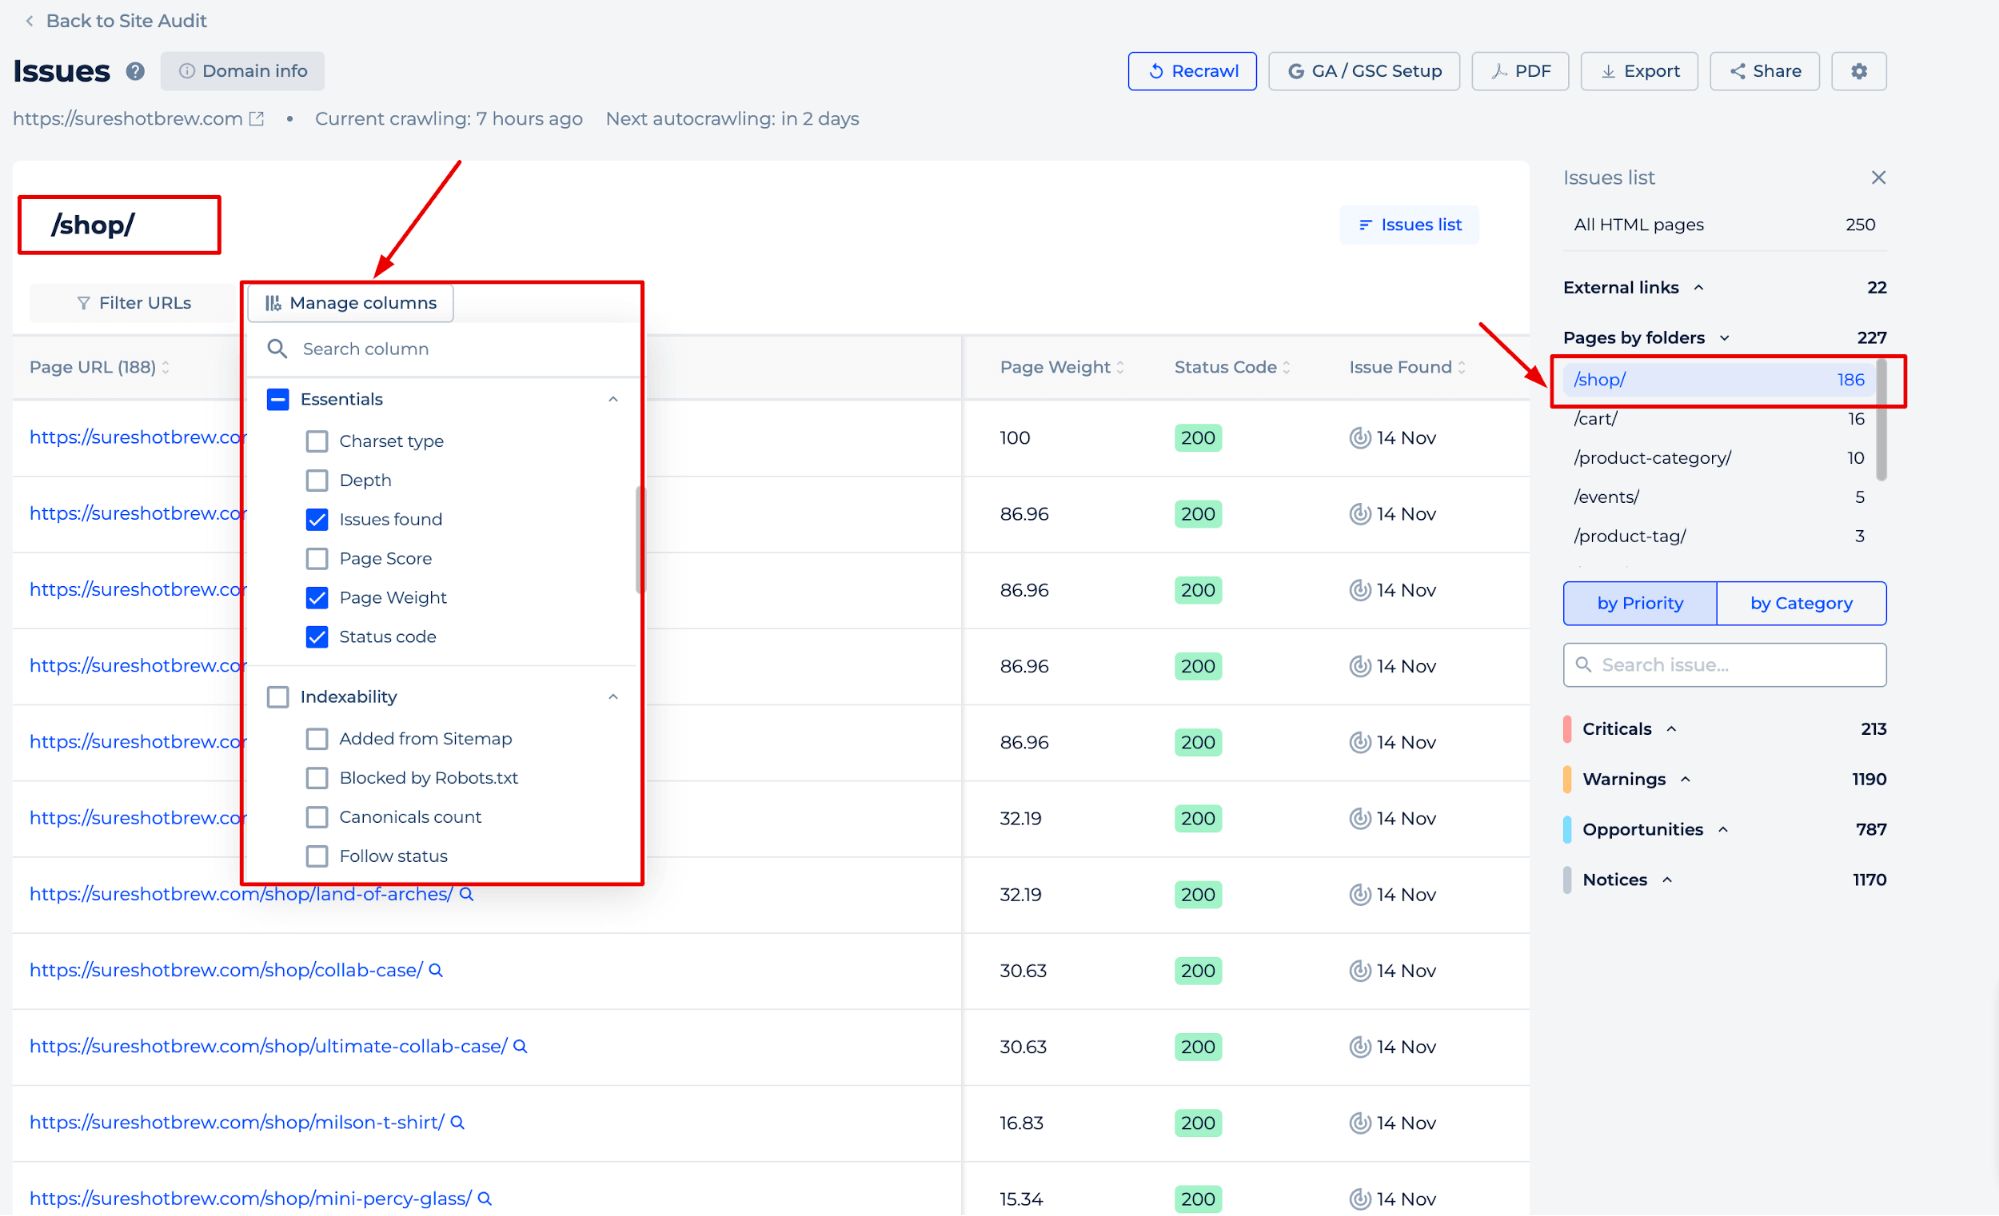Viewport: 1999px width, 1216px height.
Task: Collapse the Essentials section
Action: point(613,398)
